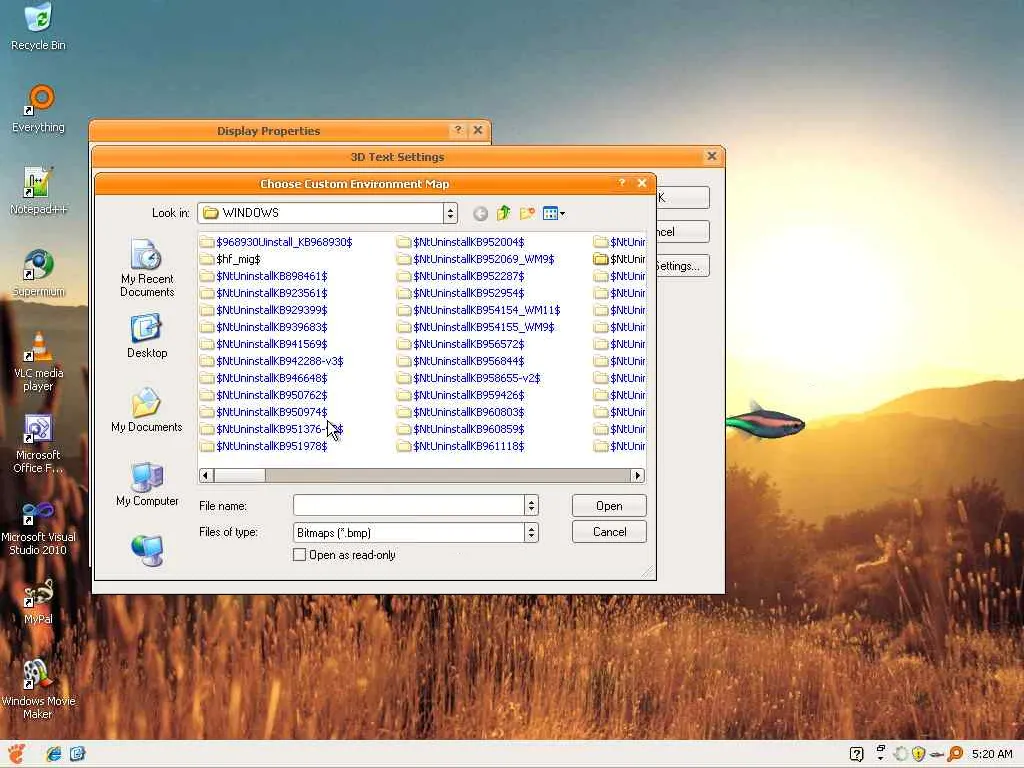Image resolution: width=1024 pixels, height=768 pixels.
Task: Click the Open button
Action: coord(609,506)
